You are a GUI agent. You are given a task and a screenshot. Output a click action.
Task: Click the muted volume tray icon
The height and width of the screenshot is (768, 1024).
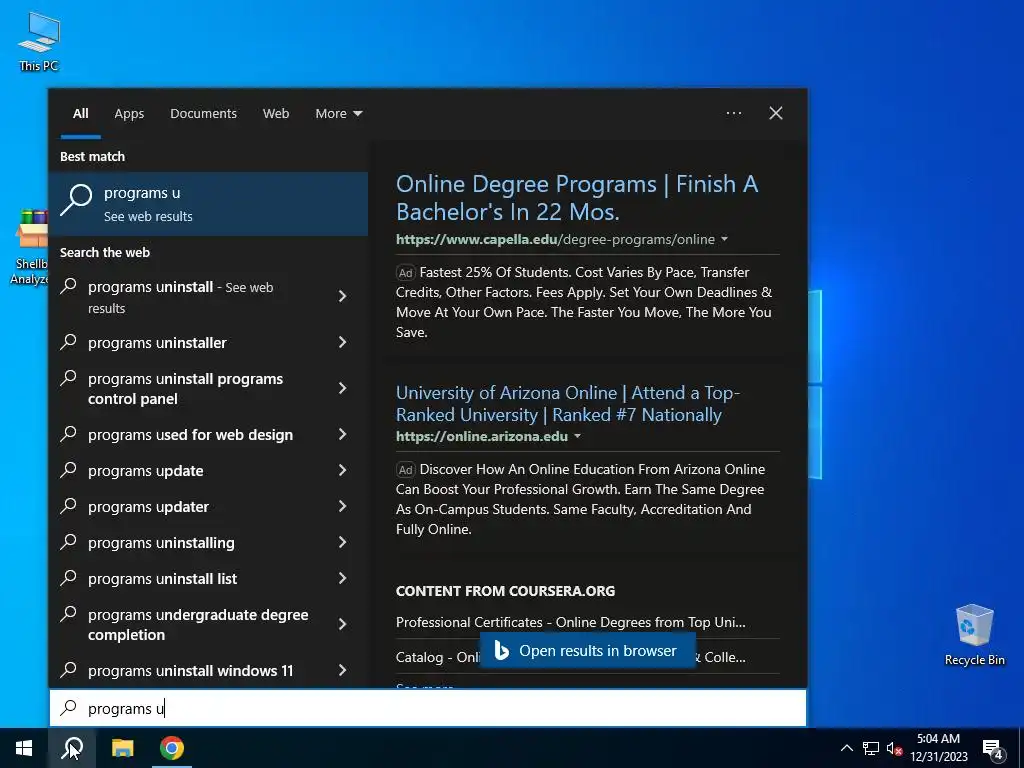coord(894,748)
